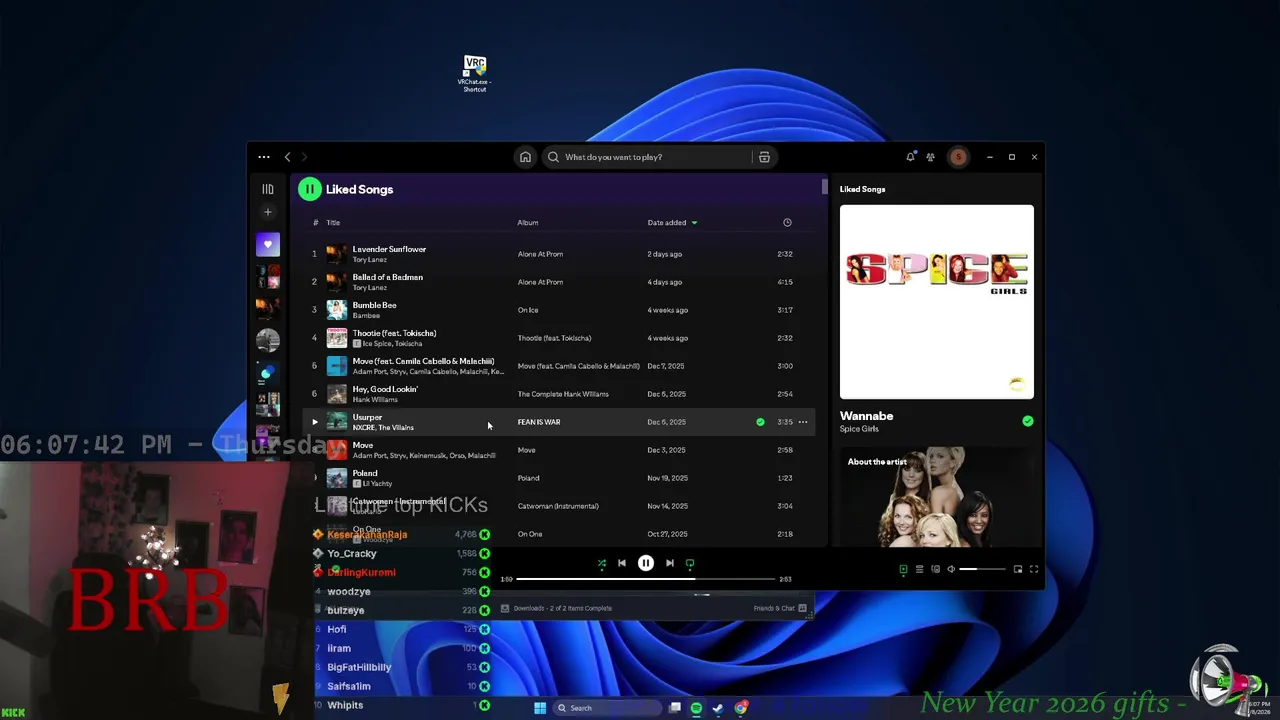The width and height of the screenshot is (1280, 720).
Task: Open Spotify Home
Action: [x=525, y=157]
